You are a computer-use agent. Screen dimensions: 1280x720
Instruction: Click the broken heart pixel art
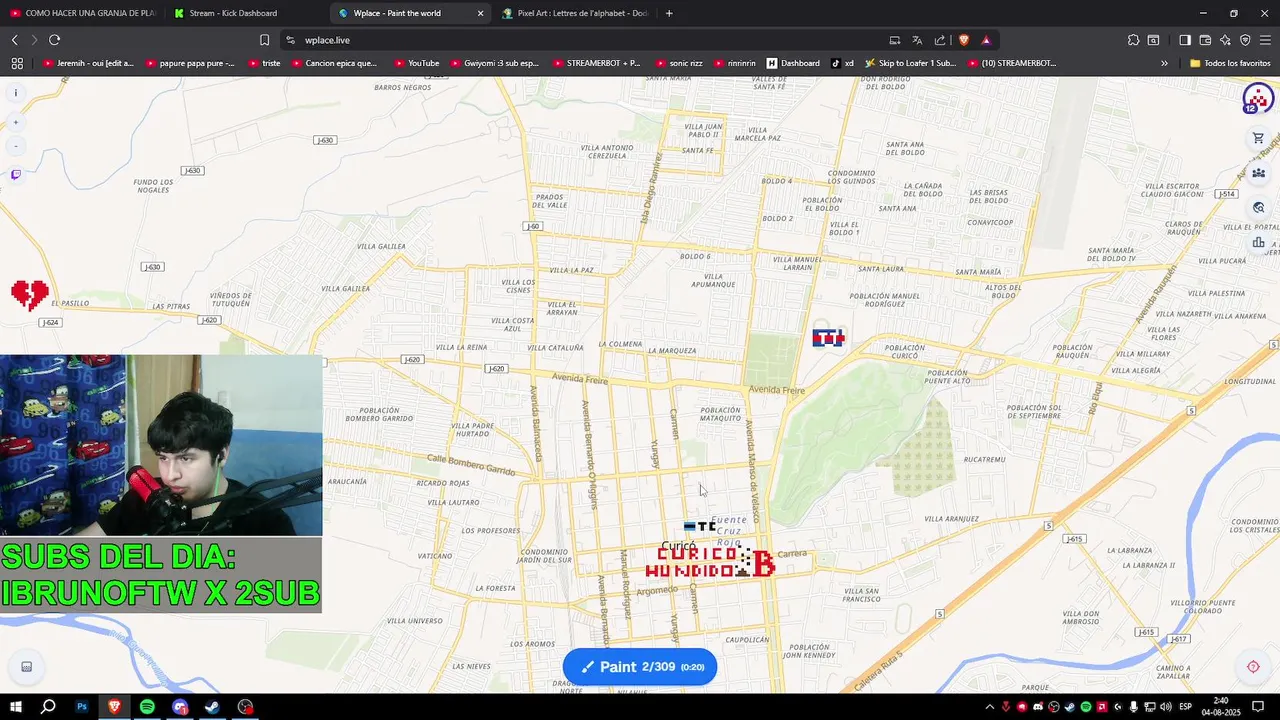click(x=30, y=295)
